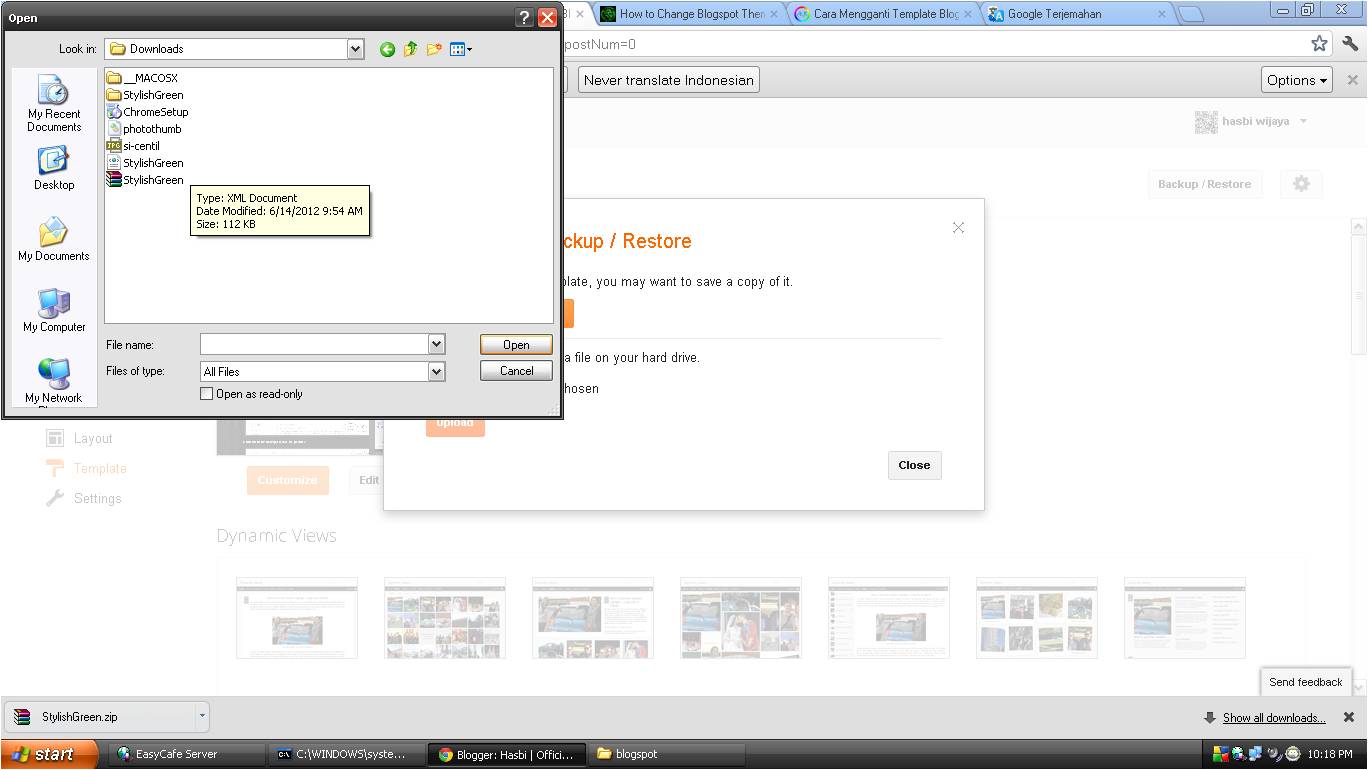Go back to last folder in Open dialog
The image size is (1368, 770).
point(387,49)
